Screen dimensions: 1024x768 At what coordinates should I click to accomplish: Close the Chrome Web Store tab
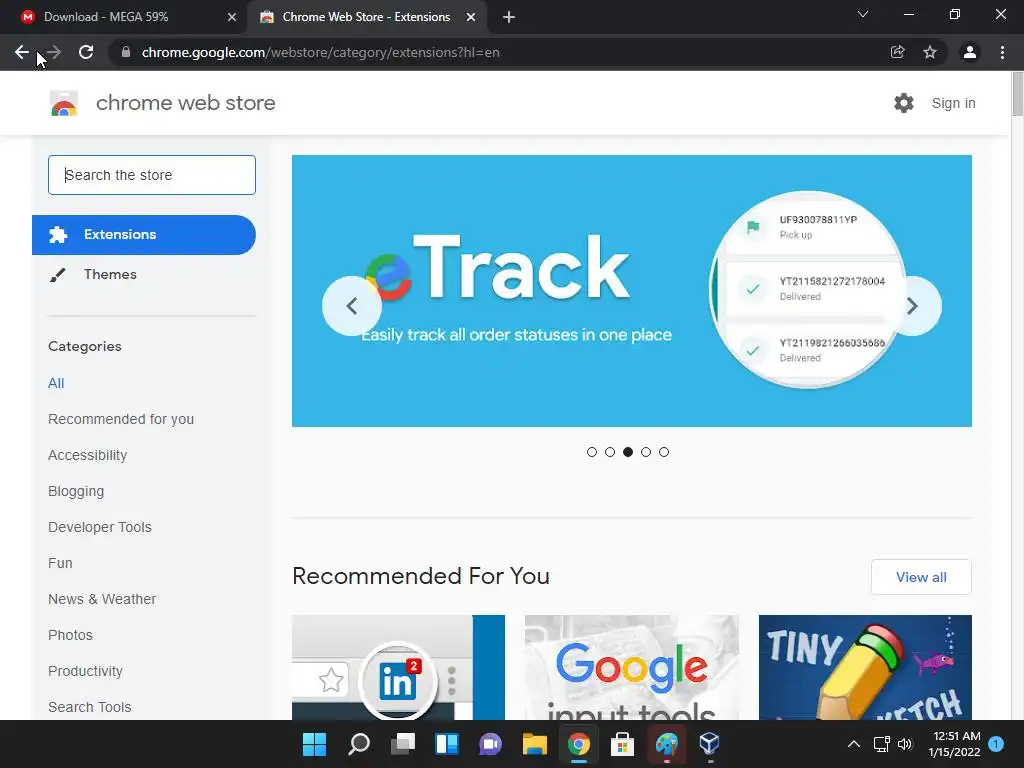[x=470, y=17]
